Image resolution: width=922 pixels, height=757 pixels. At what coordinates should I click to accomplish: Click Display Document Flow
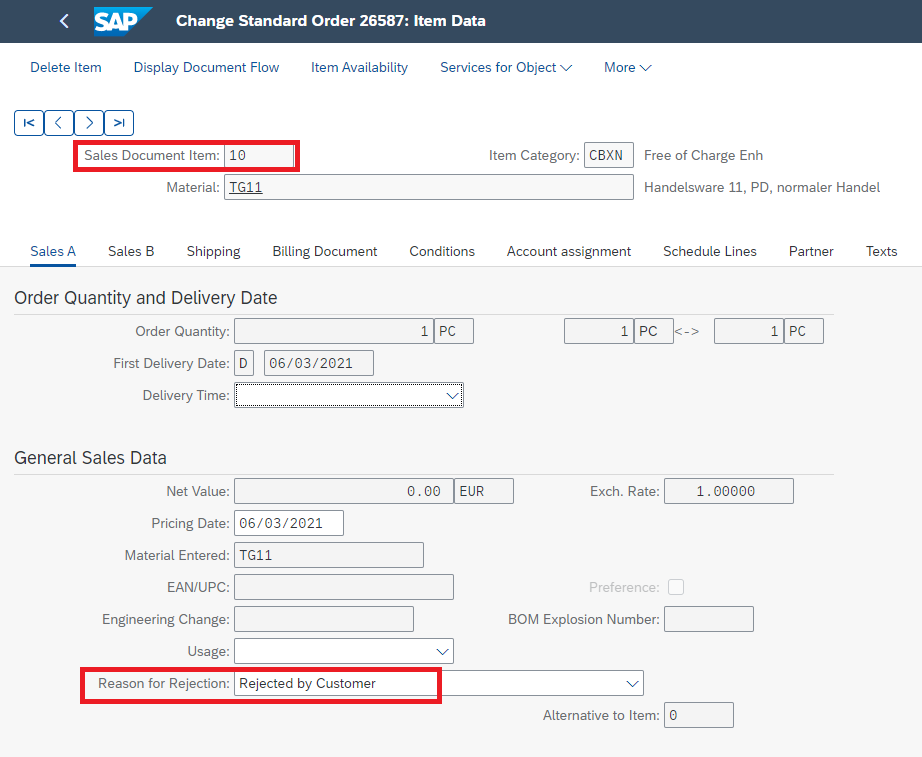[x=206, y=68]
